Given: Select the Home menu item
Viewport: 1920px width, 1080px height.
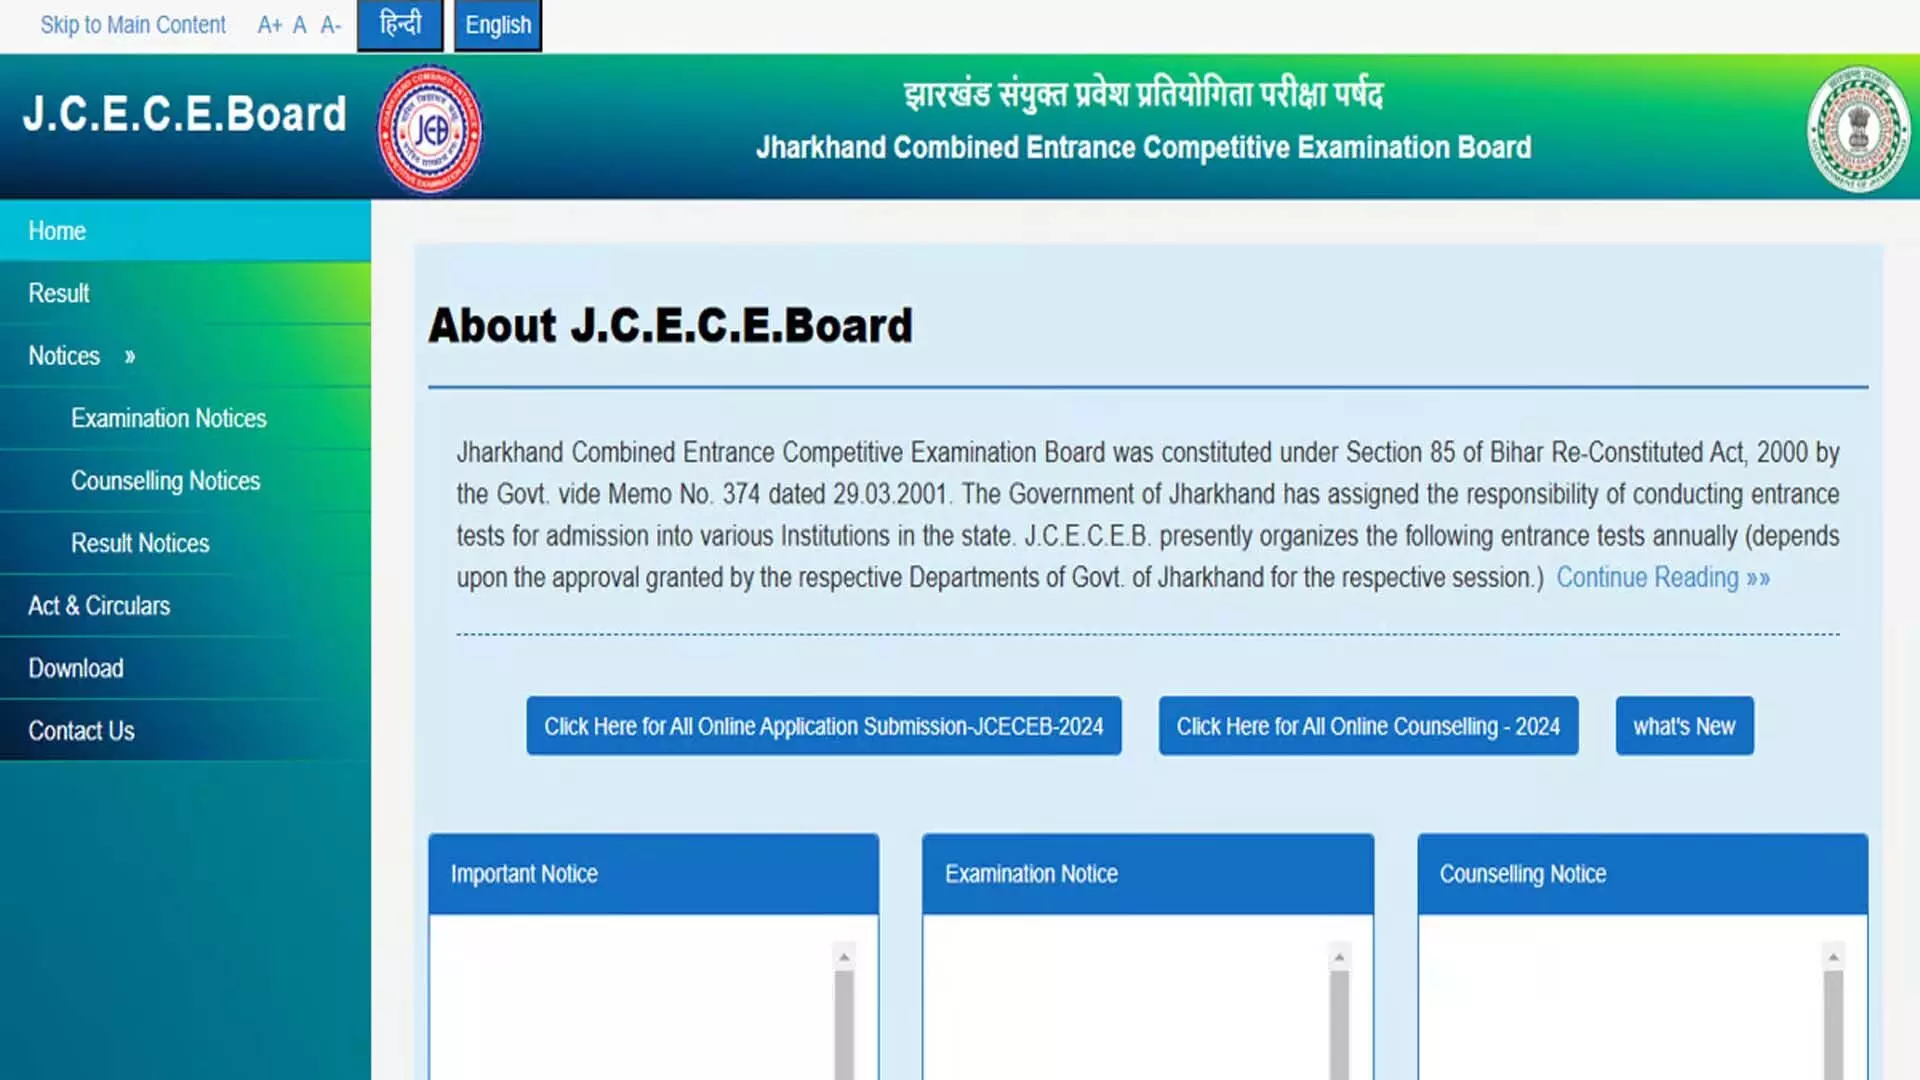Looking at the screenshot, I should tap(57, 231).
